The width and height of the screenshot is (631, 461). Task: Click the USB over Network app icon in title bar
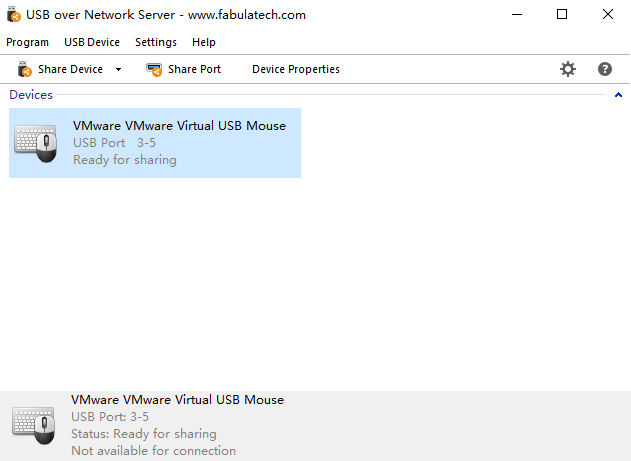14,15
